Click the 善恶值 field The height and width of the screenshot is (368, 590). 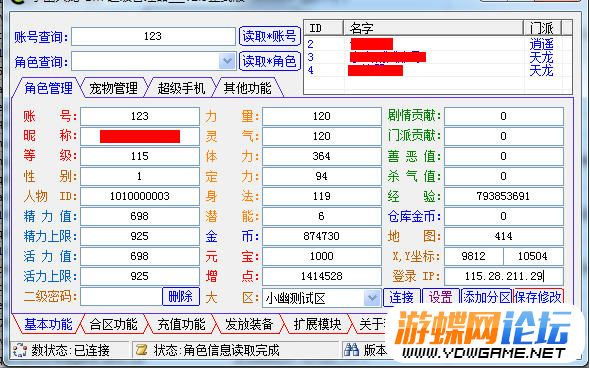[504, 156]
